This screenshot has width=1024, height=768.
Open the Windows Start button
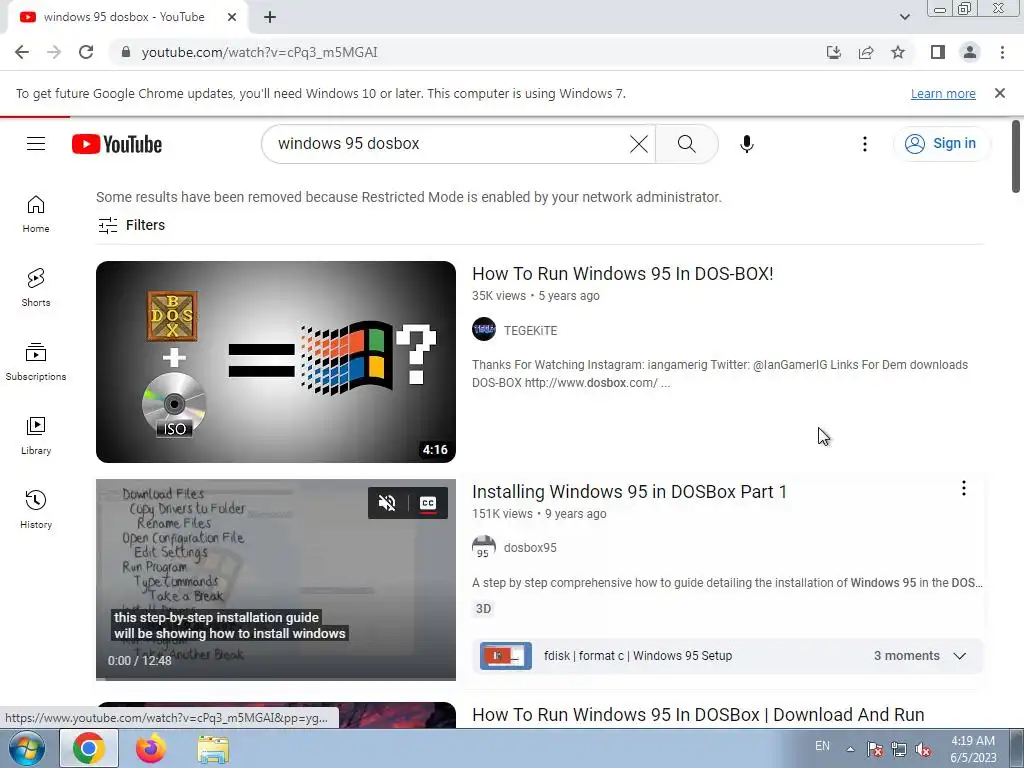pos(26,748)
